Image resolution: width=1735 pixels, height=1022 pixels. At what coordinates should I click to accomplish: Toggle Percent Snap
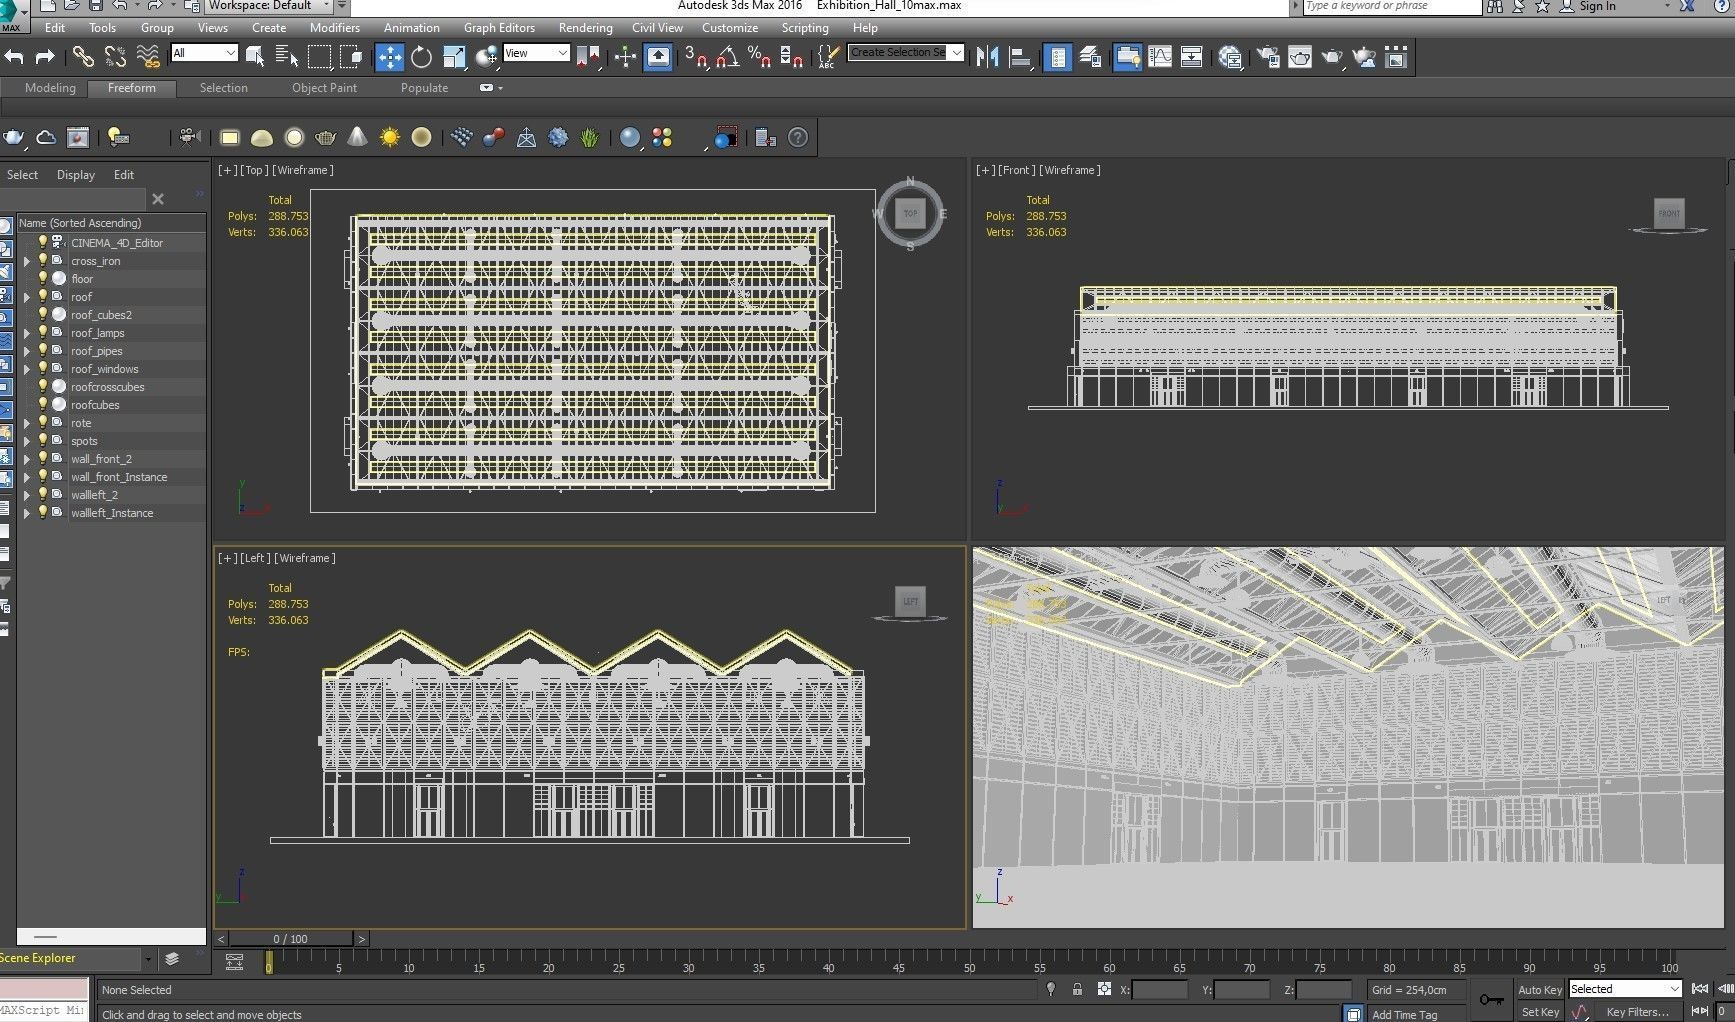760,57
